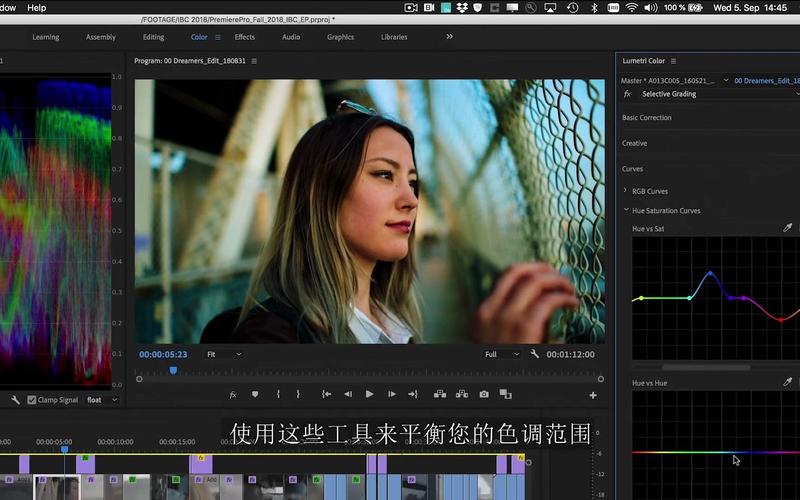Open the volume control in the menu bar
Screen dimensions: 800x500
[651, 8]
